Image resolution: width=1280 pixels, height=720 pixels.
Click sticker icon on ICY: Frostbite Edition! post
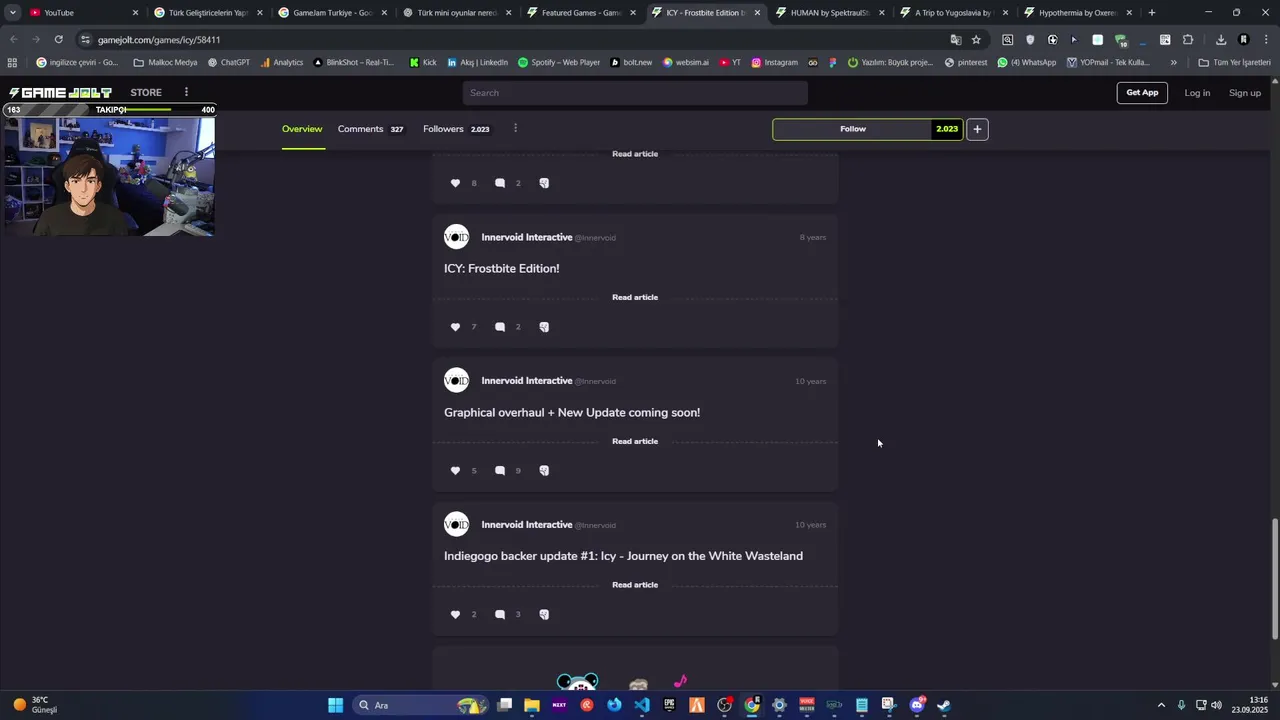coord(544,327)
